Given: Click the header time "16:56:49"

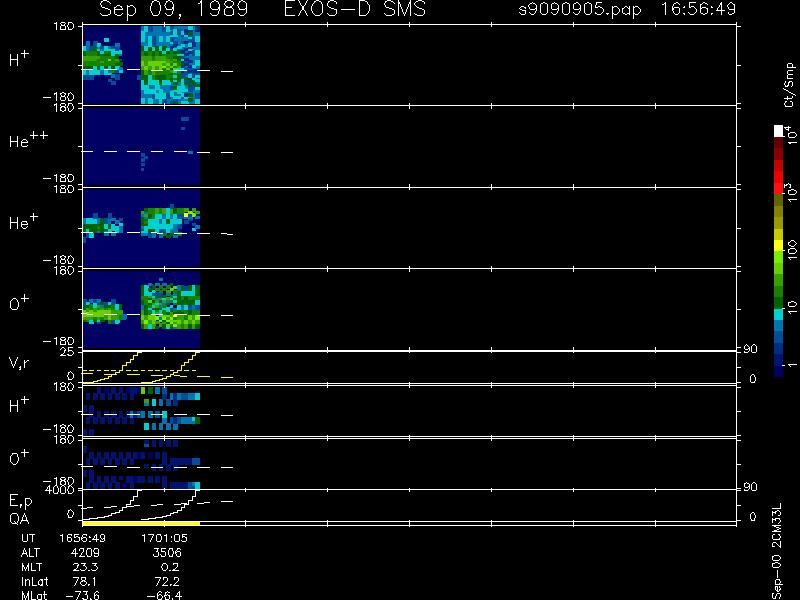Looking at the screenshot, I should [x=698, y=9].
